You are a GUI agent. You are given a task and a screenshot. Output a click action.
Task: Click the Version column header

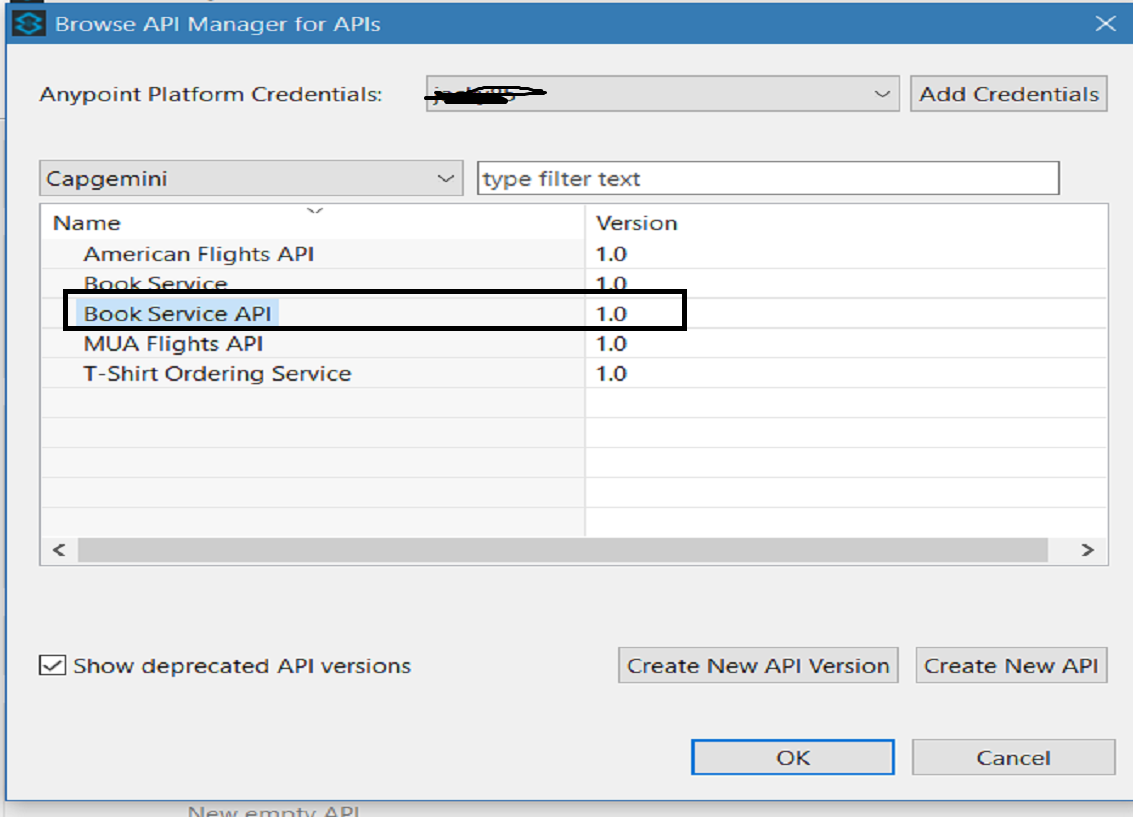point(636,223)
